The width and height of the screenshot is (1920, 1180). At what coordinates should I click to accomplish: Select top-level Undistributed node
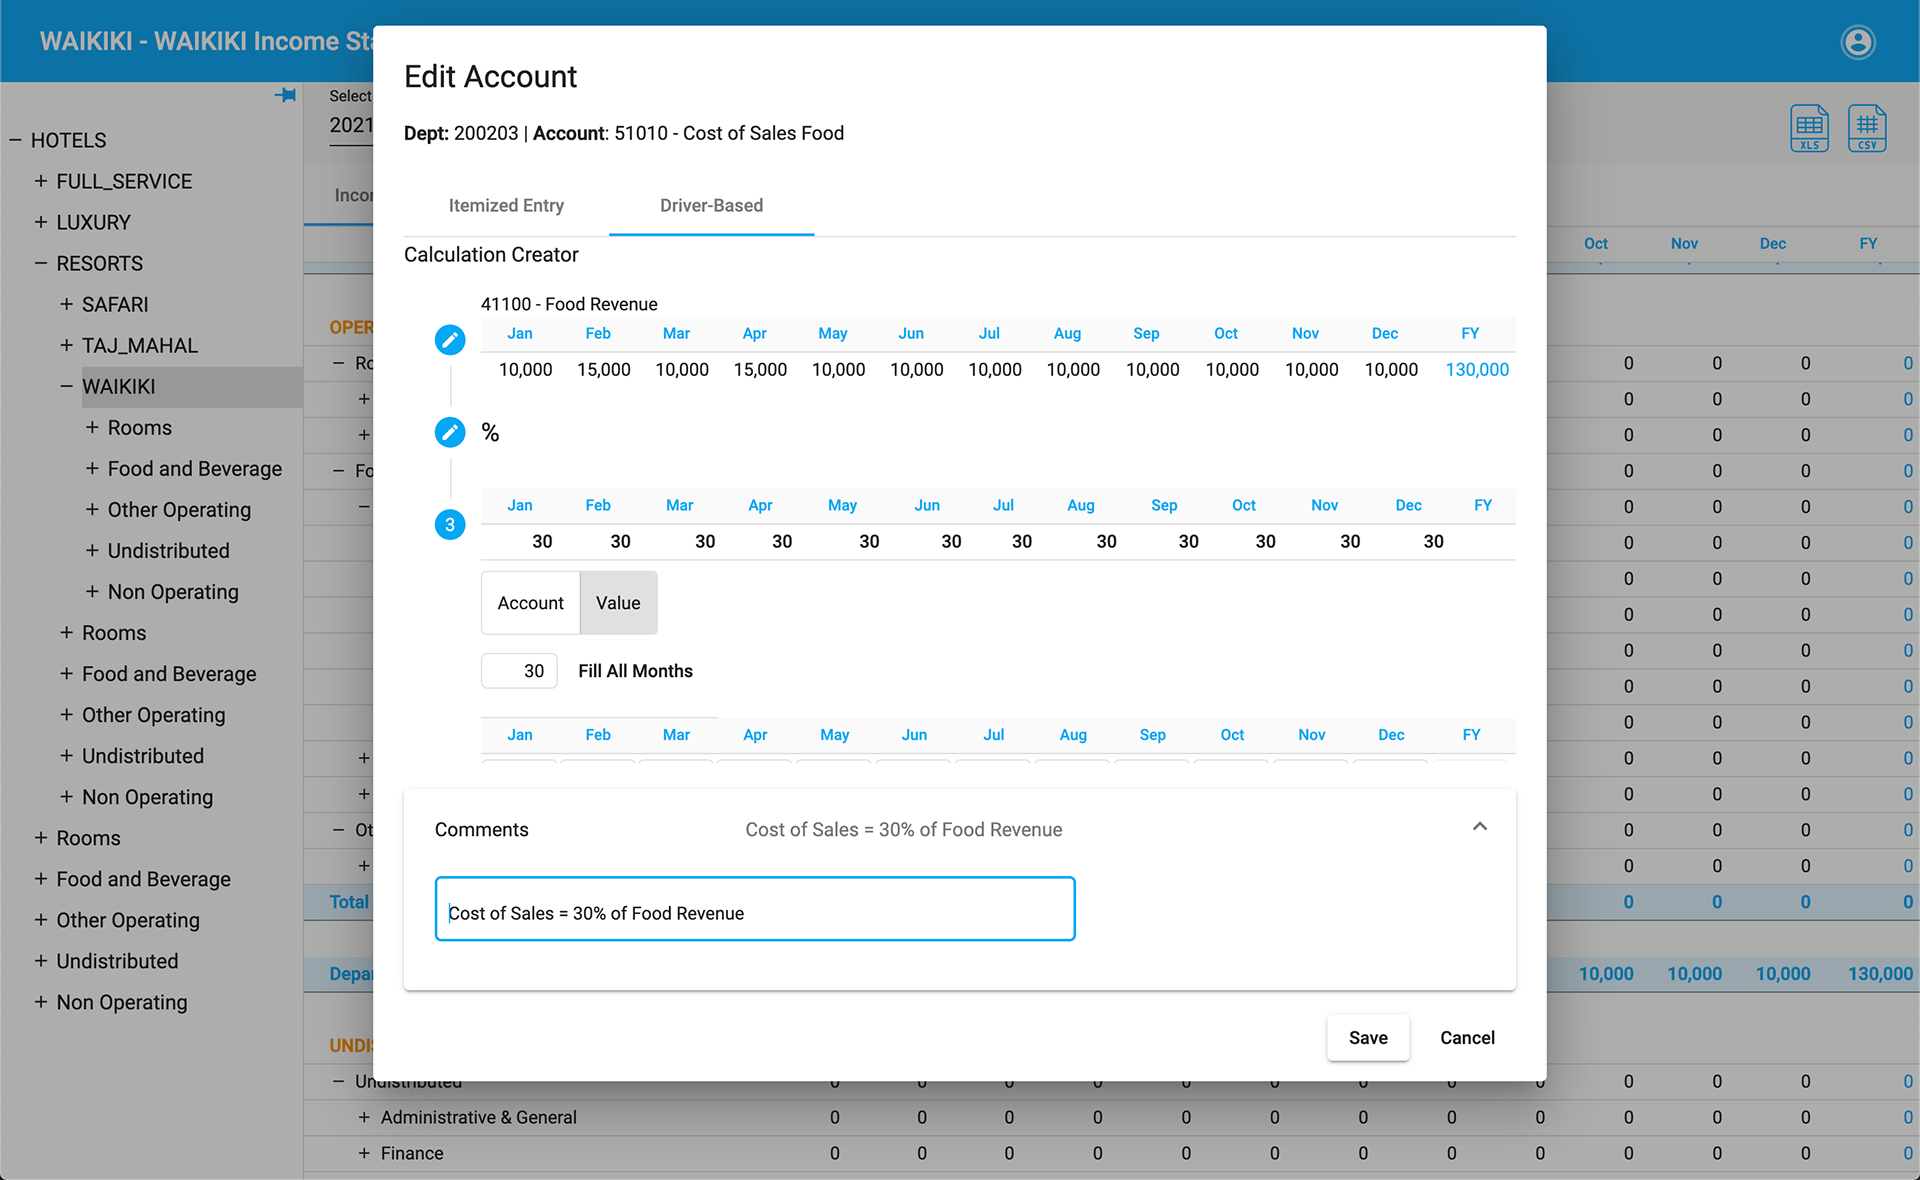[x=117, y=960]
